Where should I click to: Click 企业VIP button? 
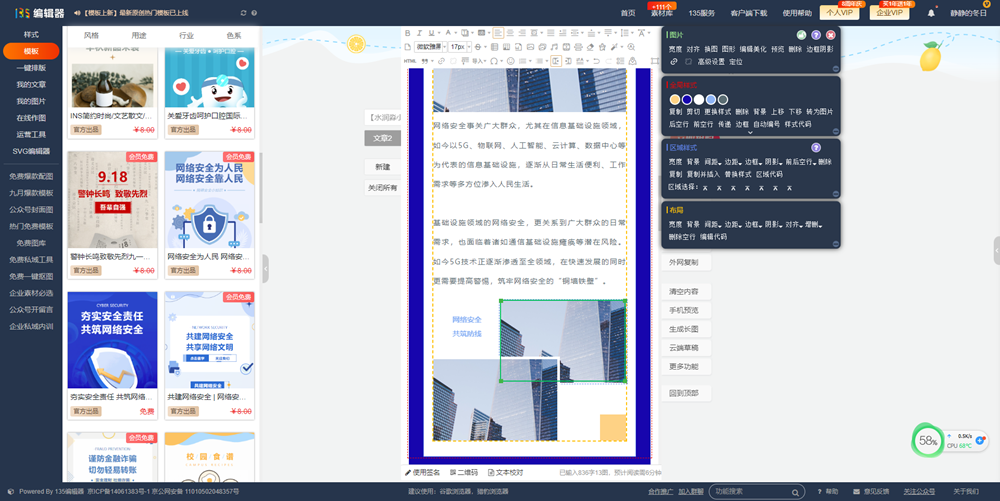point(890,12)
